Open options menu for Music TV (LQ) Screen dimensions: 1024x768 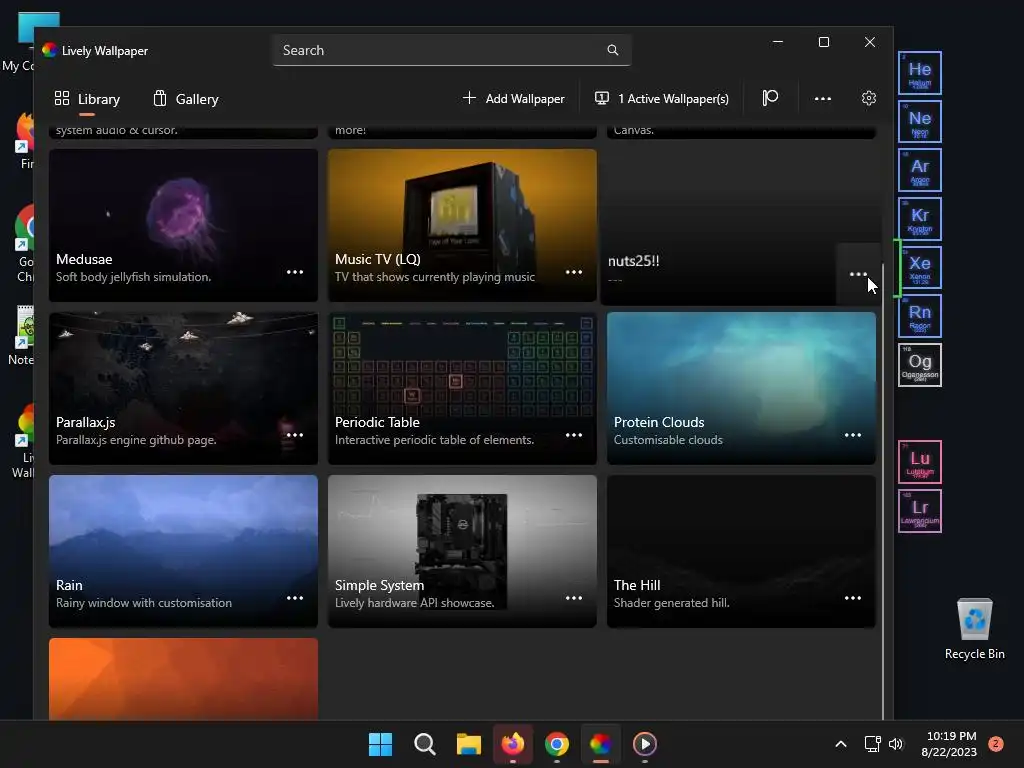(x=574, y=272)
